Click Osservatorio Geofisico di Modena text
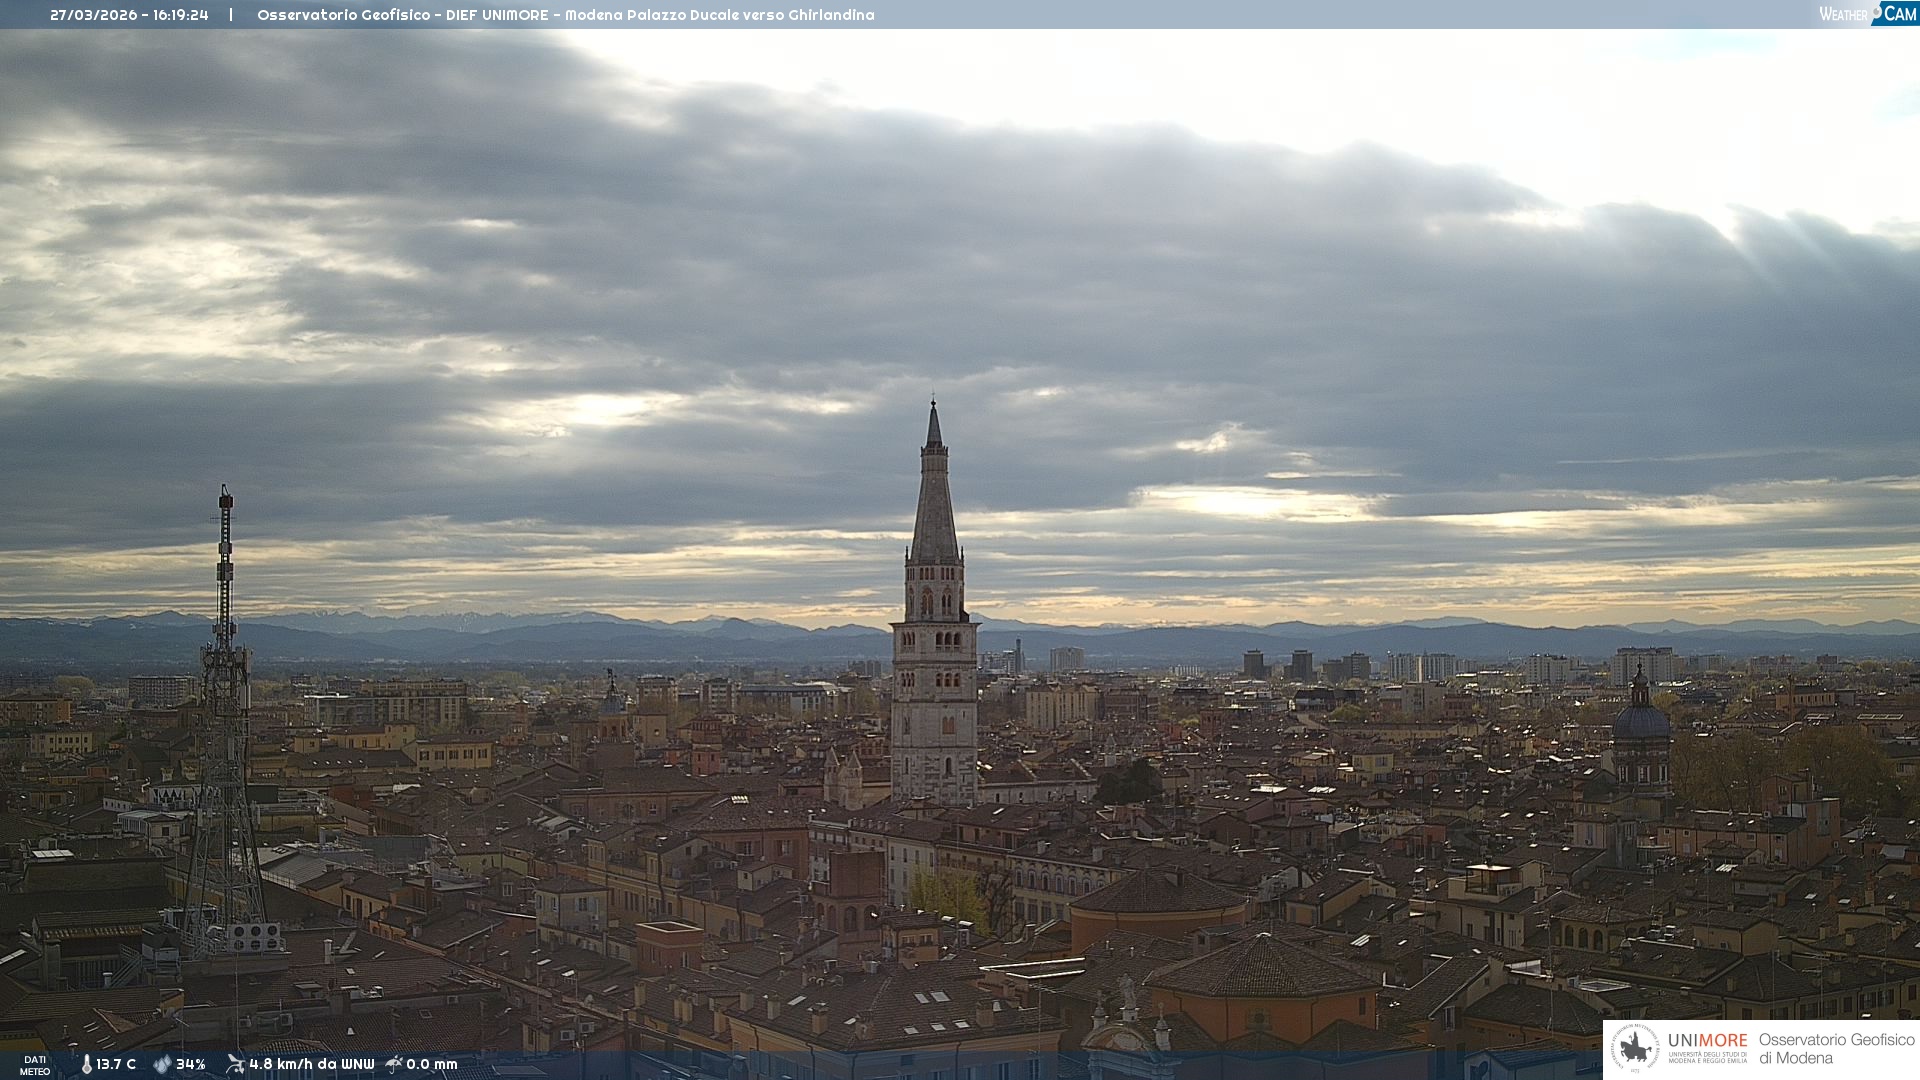The height and width of the screenshot is (1080, 1920). [1836, 1049]
